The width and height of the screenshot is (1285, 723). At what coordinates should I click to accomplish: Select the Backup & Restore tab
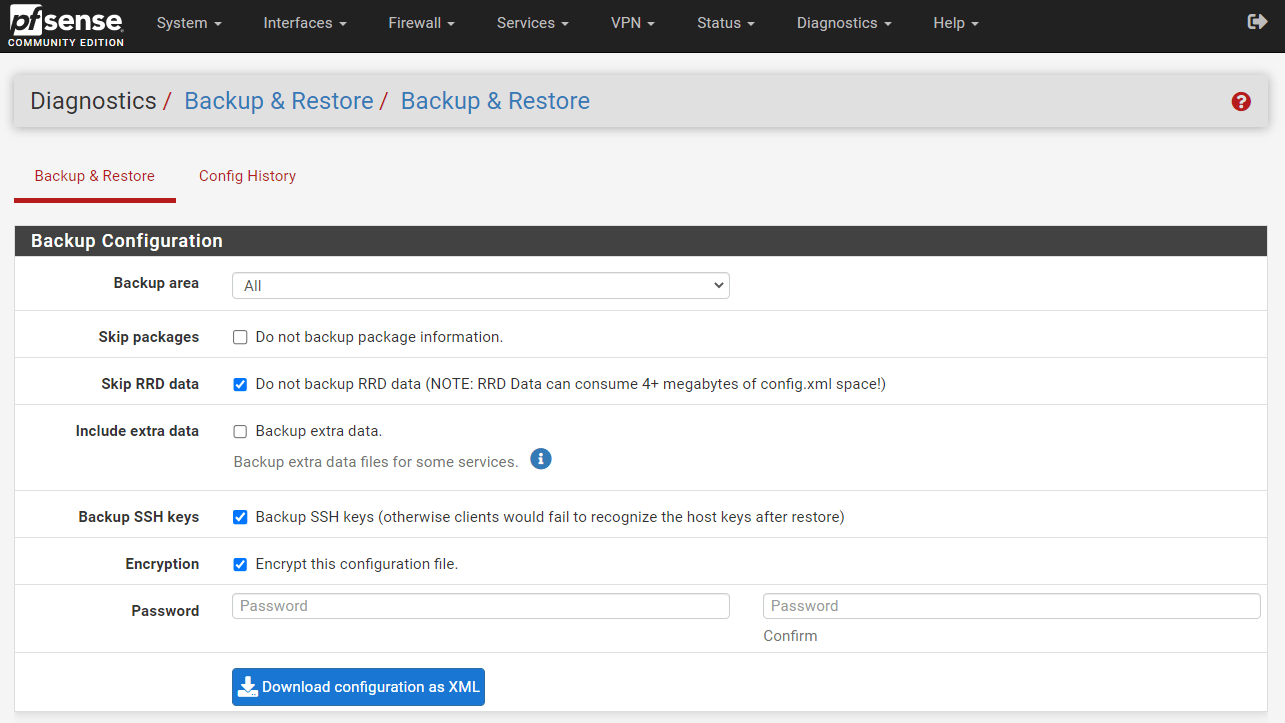[95, 176]
